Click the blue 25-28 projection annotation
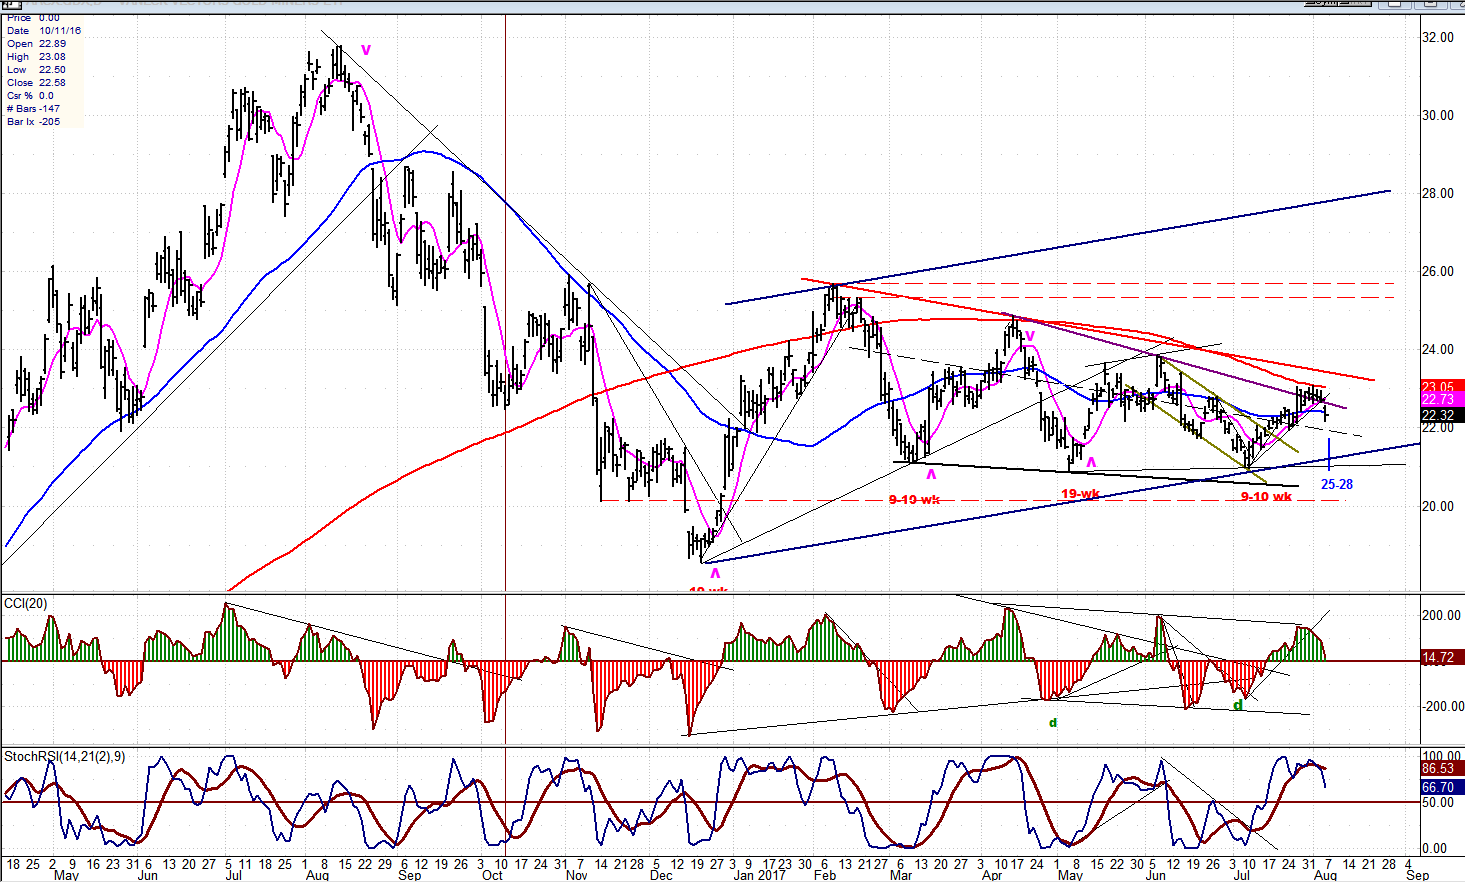 point(1337,484)
